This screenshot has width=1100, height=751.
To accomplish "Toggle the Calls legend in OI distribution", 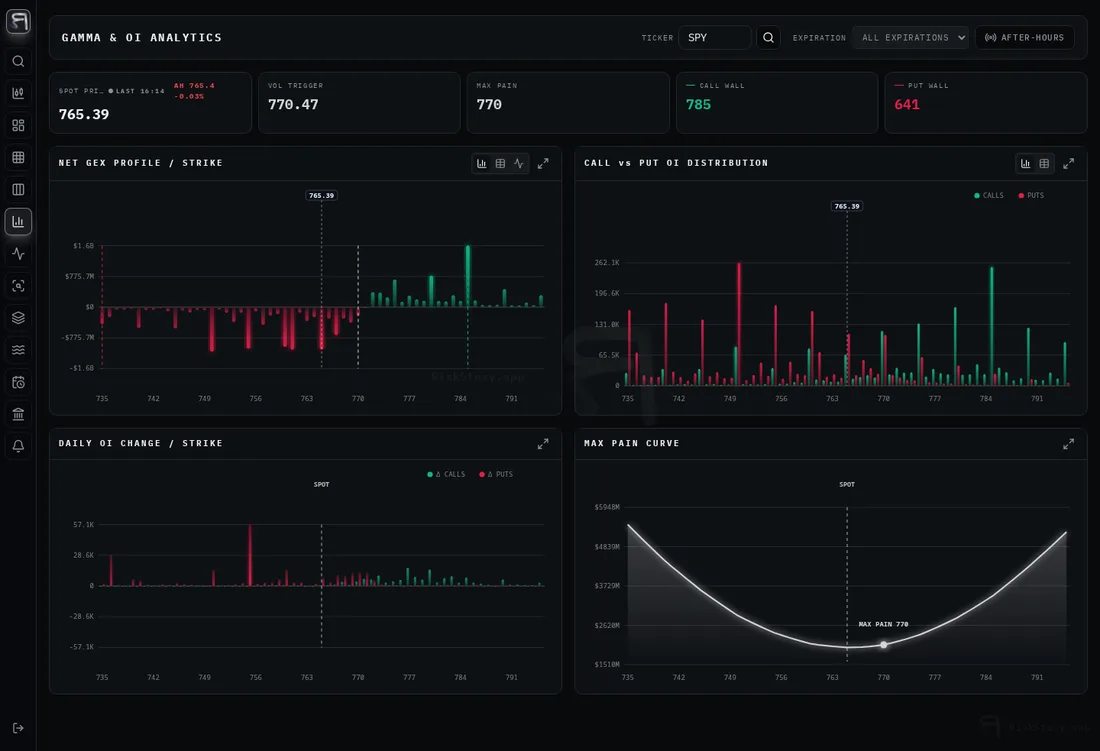I will tap(988, 196).
